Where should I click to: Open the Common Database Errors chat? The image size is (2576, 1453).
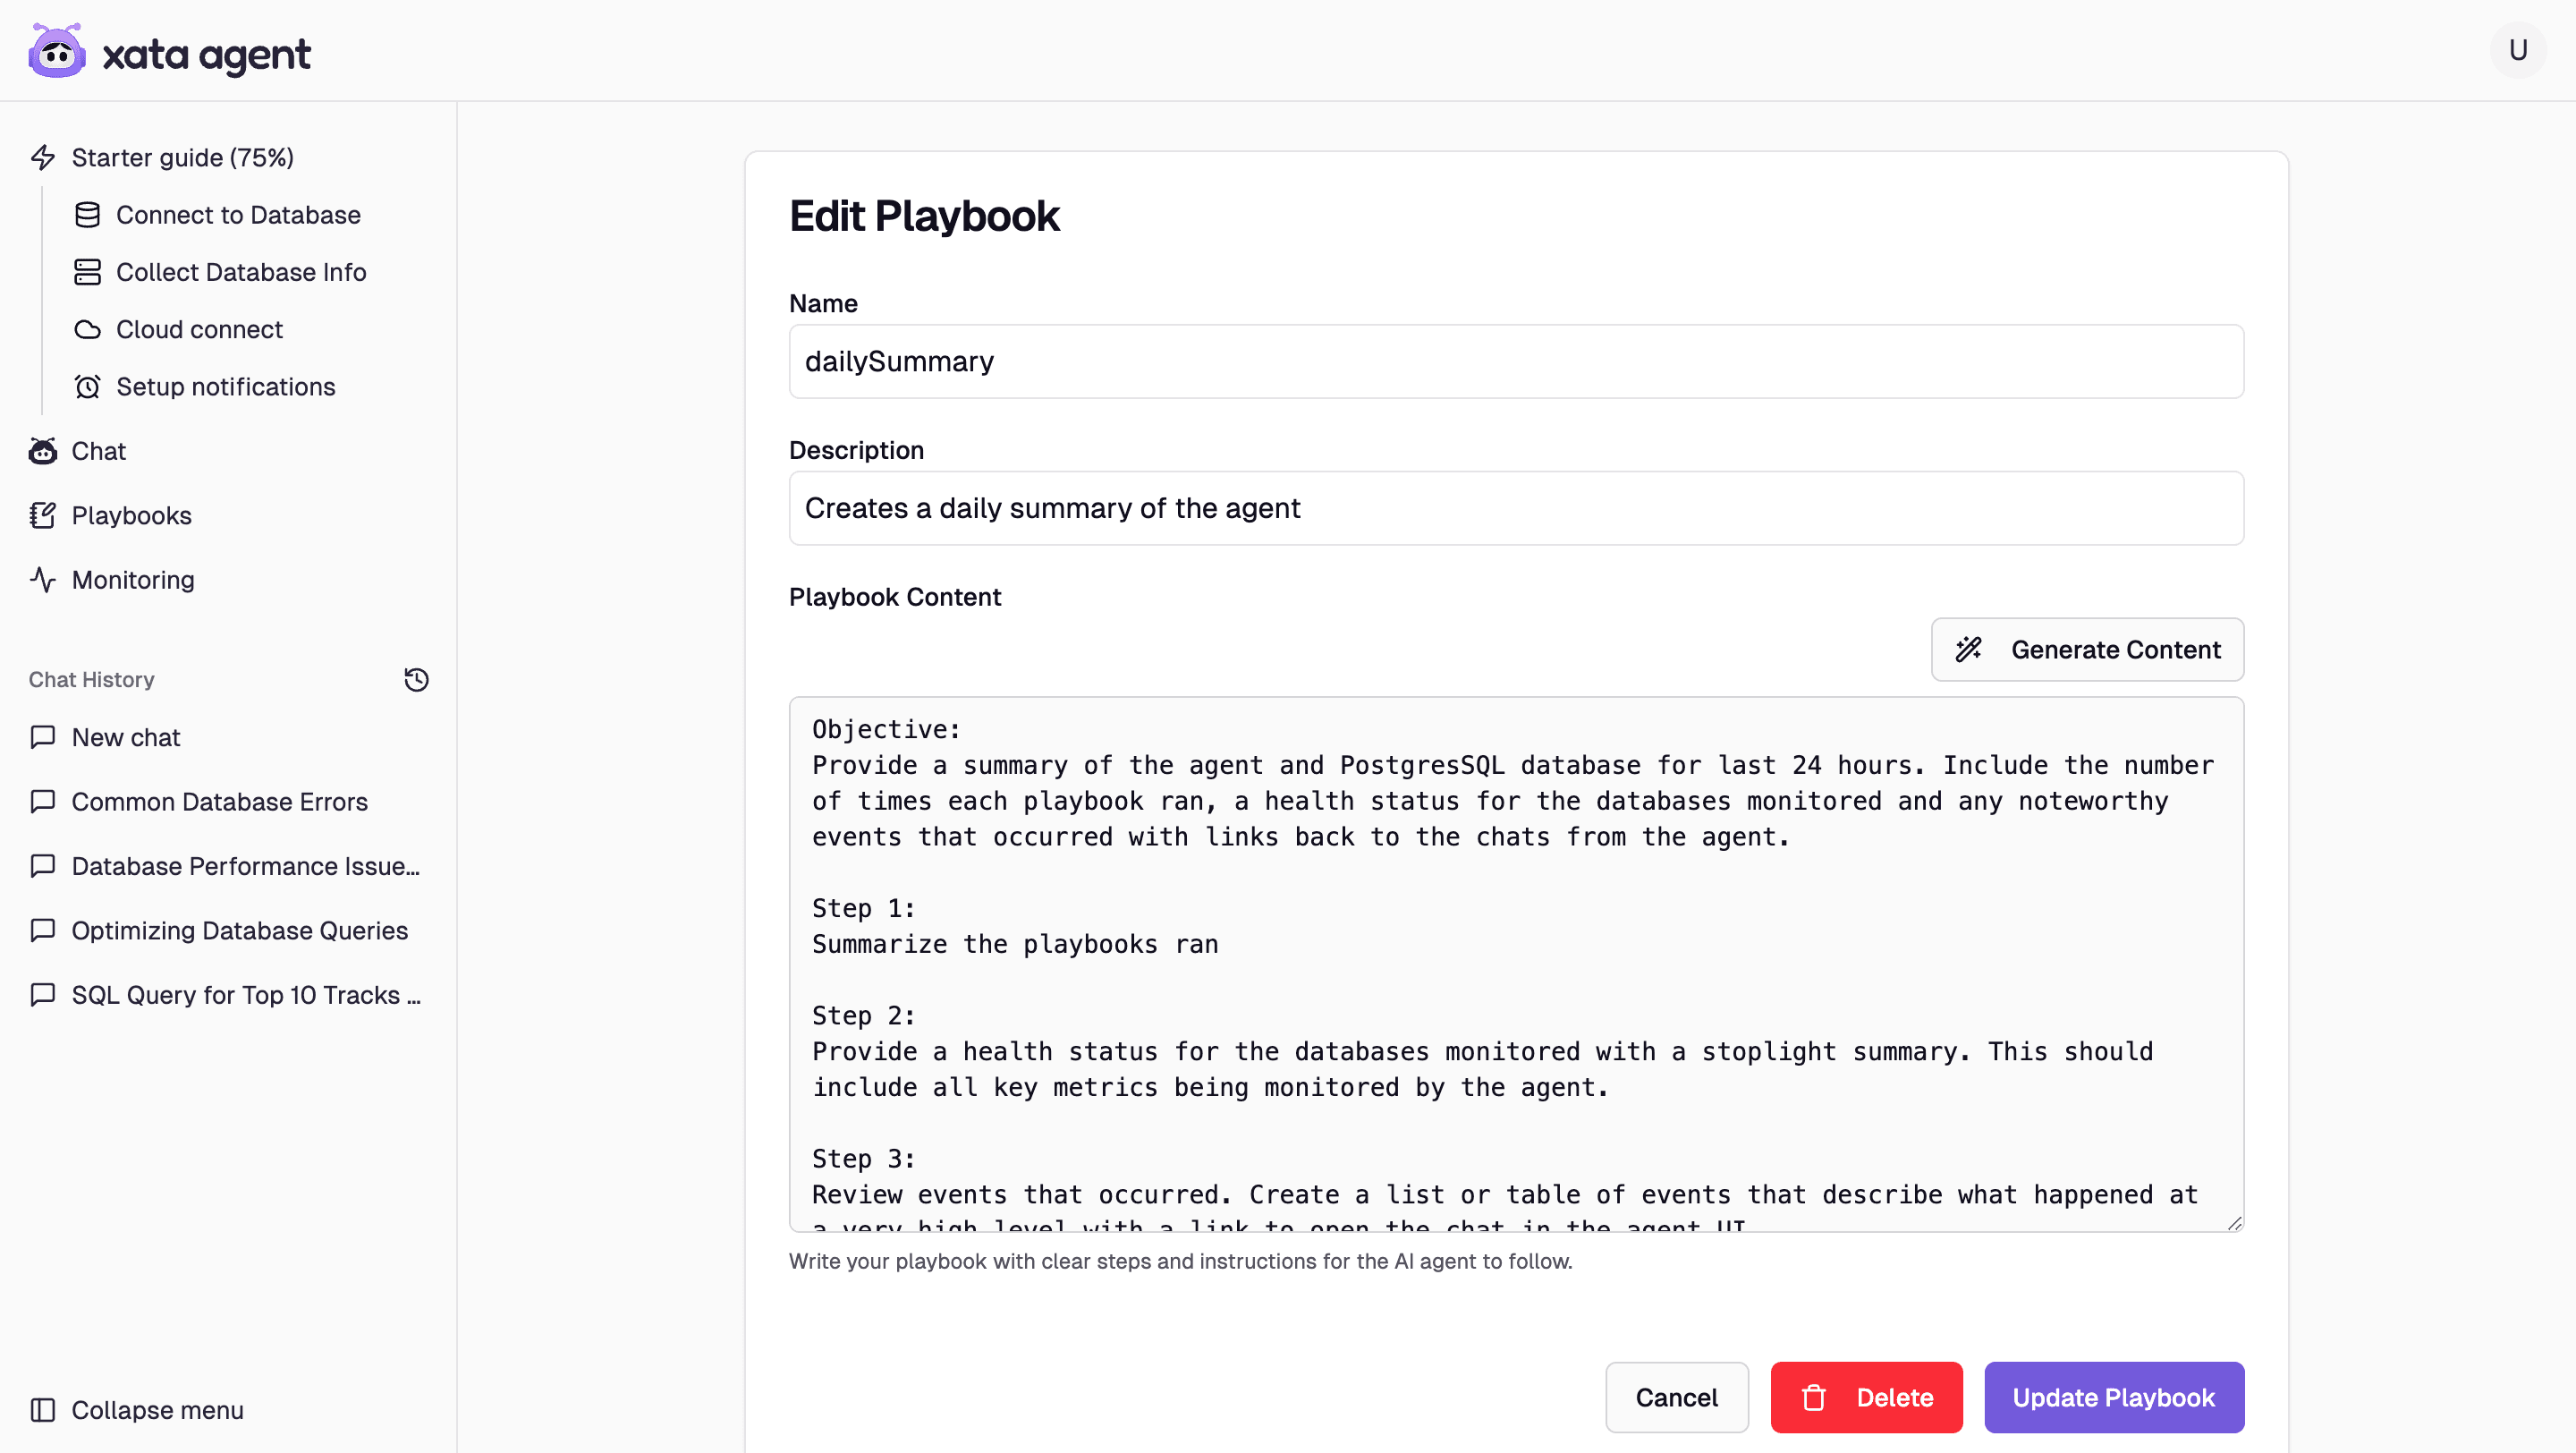(219, 801)
